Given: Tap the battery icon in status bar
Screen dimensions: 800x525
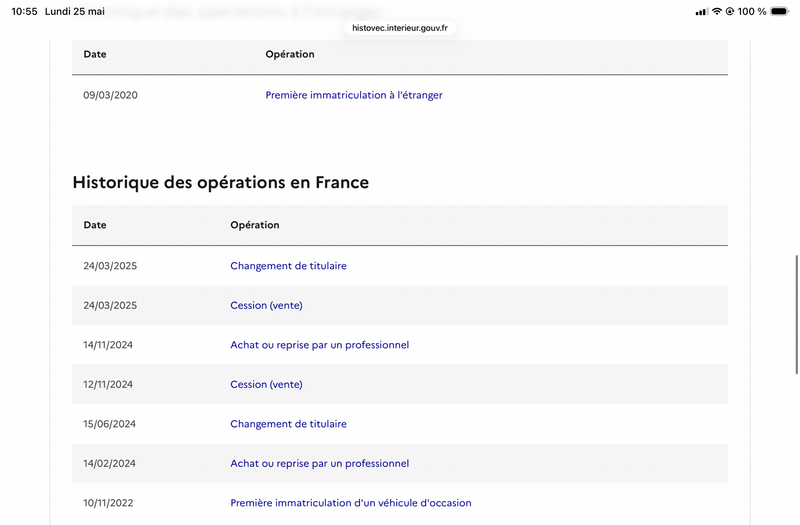Looking at the screenshot, I should coord(780,11).
